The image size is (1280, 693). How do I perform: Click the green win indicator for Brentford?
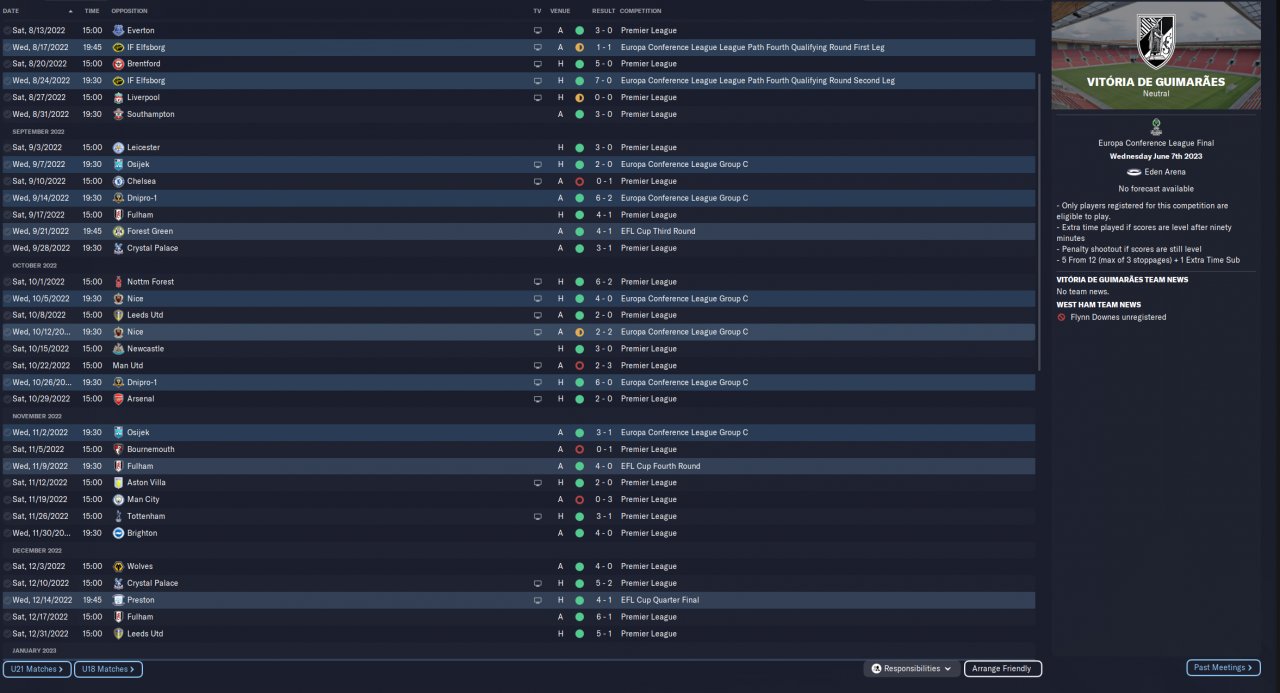(x=579, y=64)
